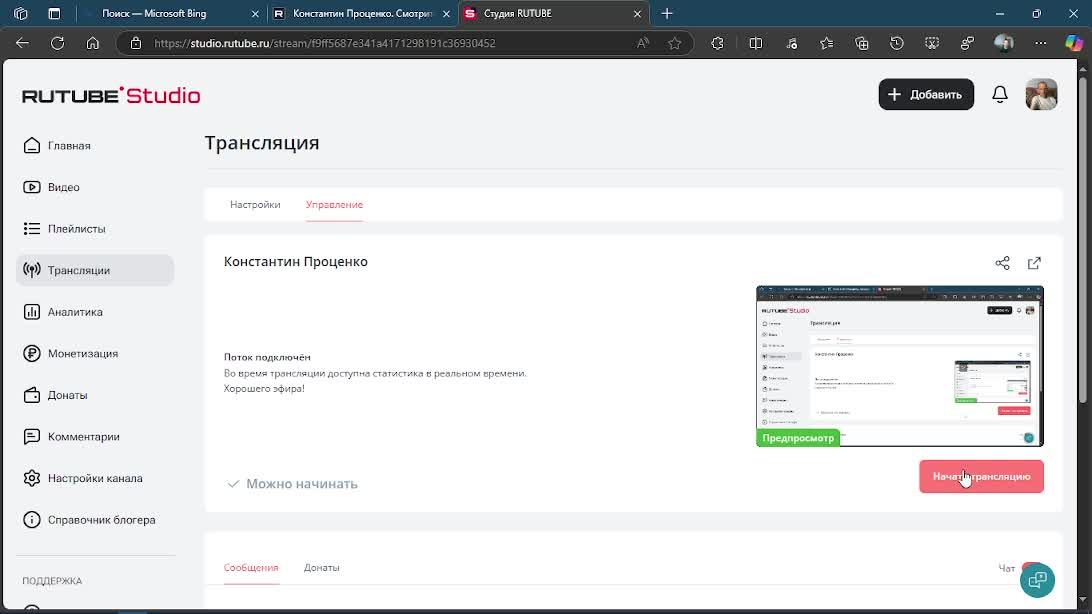Open browser settings and more menu

(x=1040, y=43)
